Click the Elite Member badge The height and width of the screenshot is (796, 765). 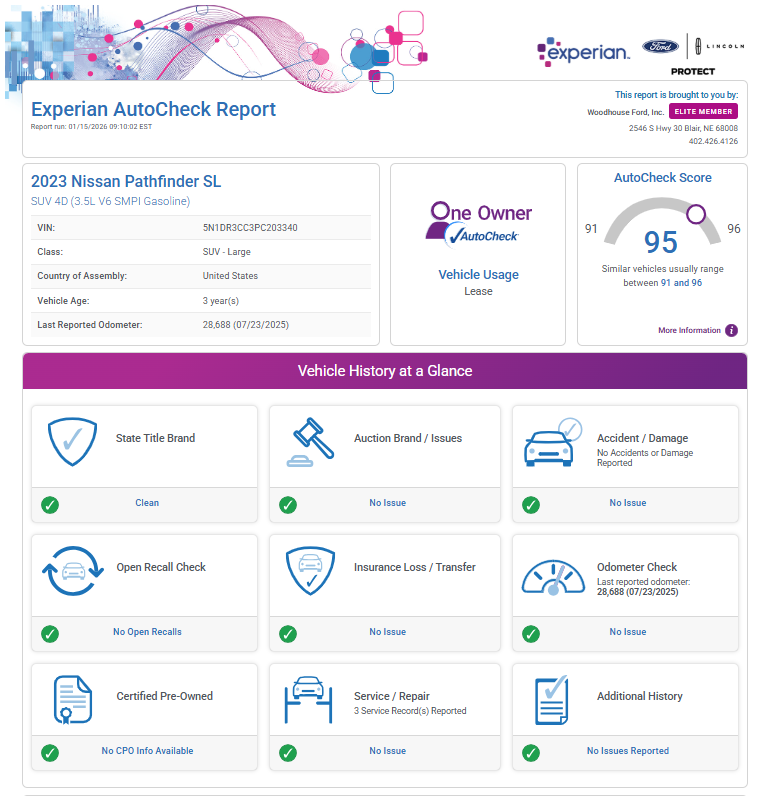tap(703, 112)
